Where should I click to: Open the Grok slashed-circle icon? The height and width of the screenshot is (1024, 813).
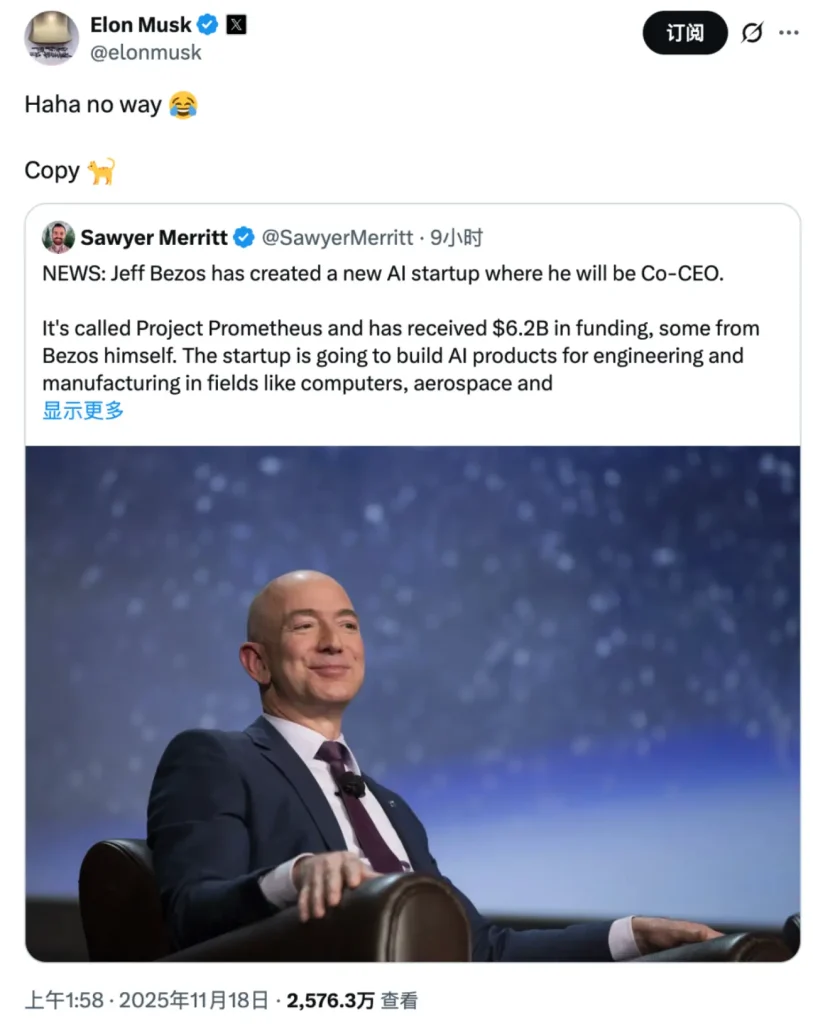(x=752, y=33)
